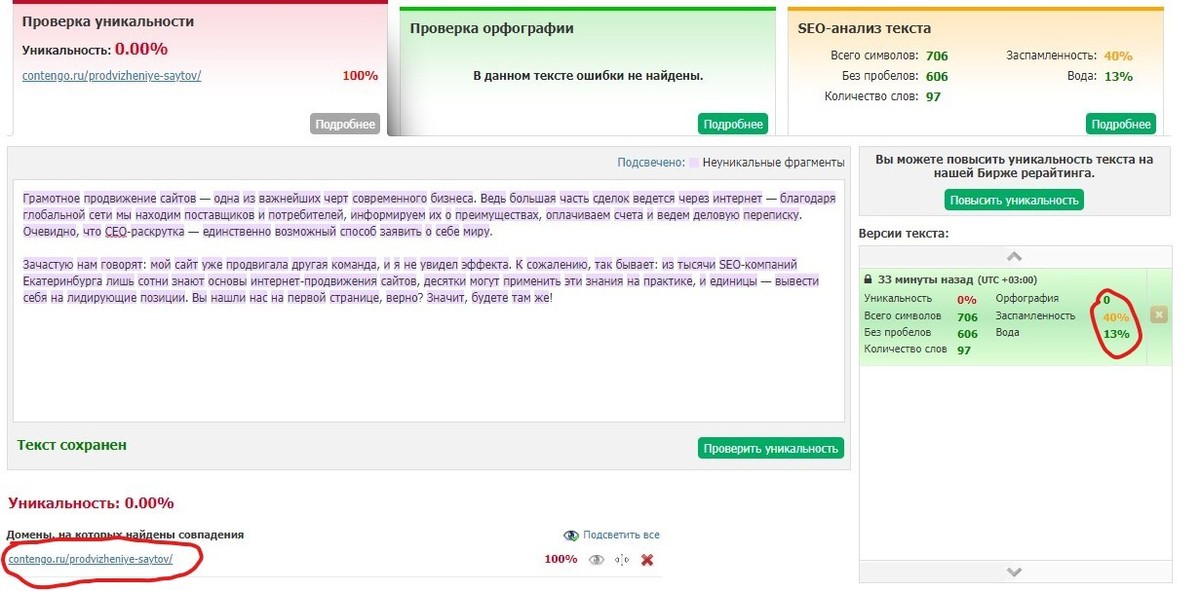The width and height of the screenshot is (1200, 591).
Task: Toggle highlight eye for contengo.ru match
Action: click(x=597, y=560)
